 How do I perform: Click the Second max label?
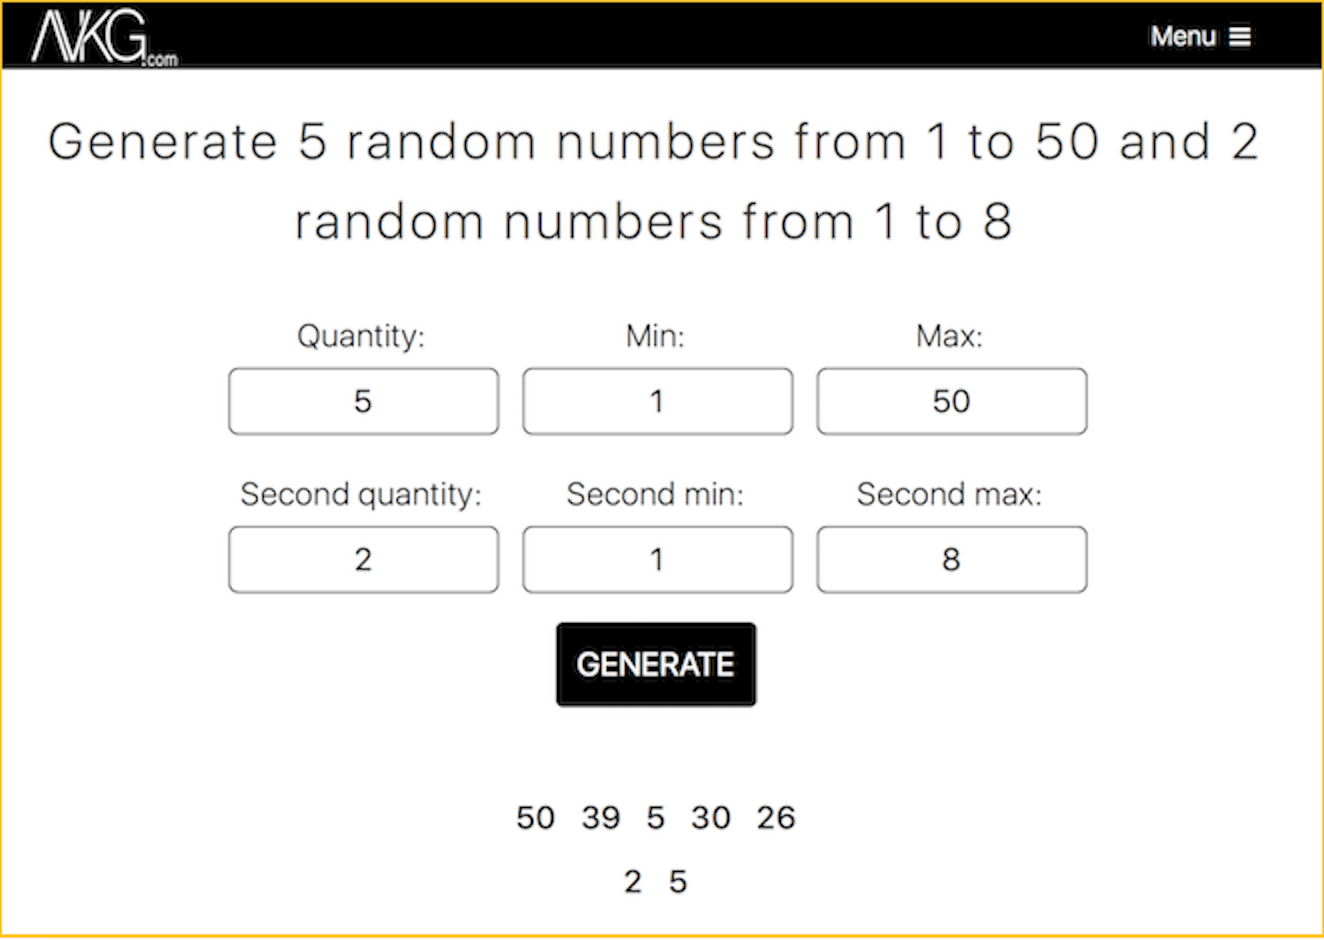(950, 494)
